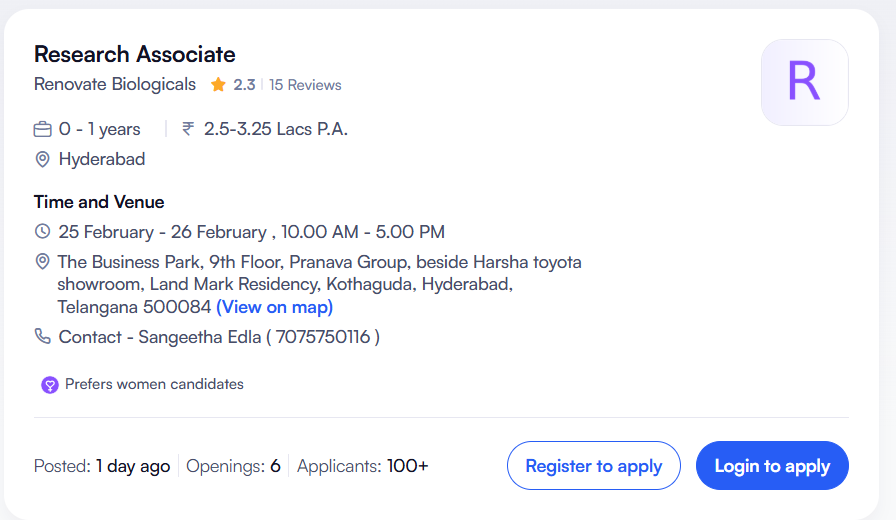Click the clock icon beside dates

[42, 232]
